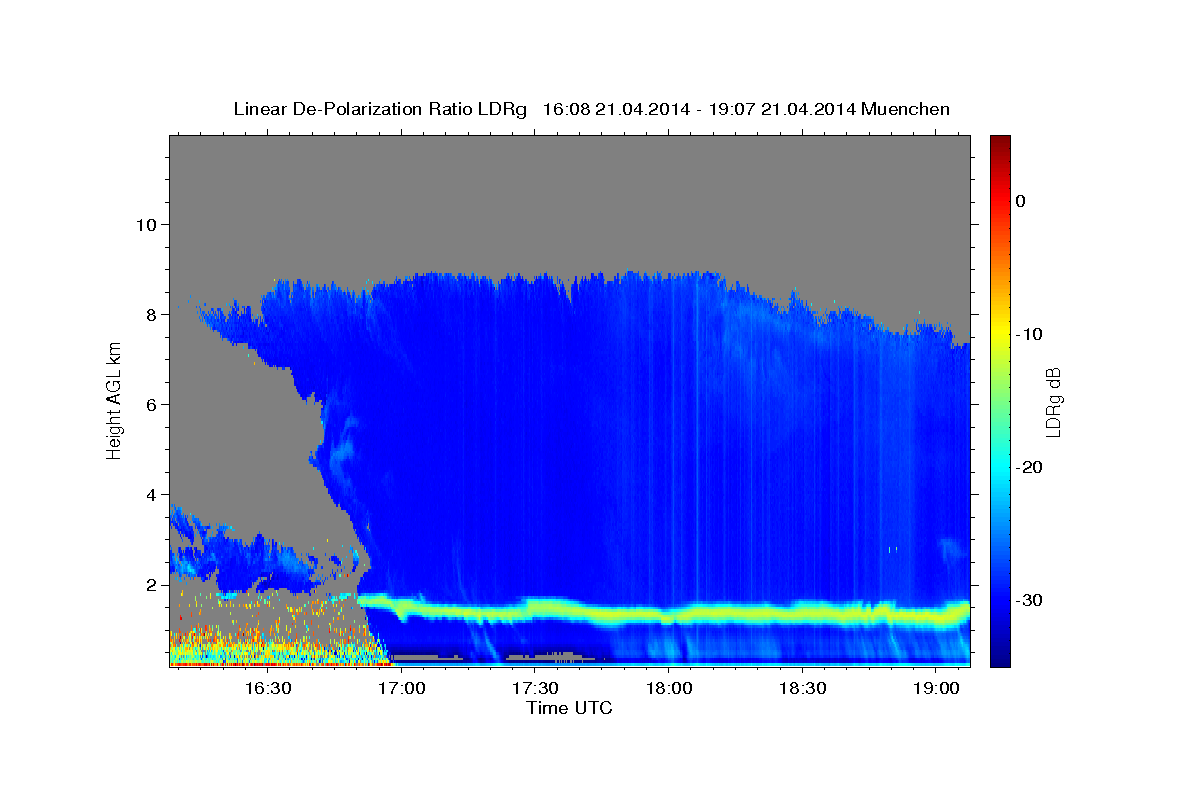Click the Time UTC axis title
This screenshot has width=1200, height=800.
click(569, 708)
